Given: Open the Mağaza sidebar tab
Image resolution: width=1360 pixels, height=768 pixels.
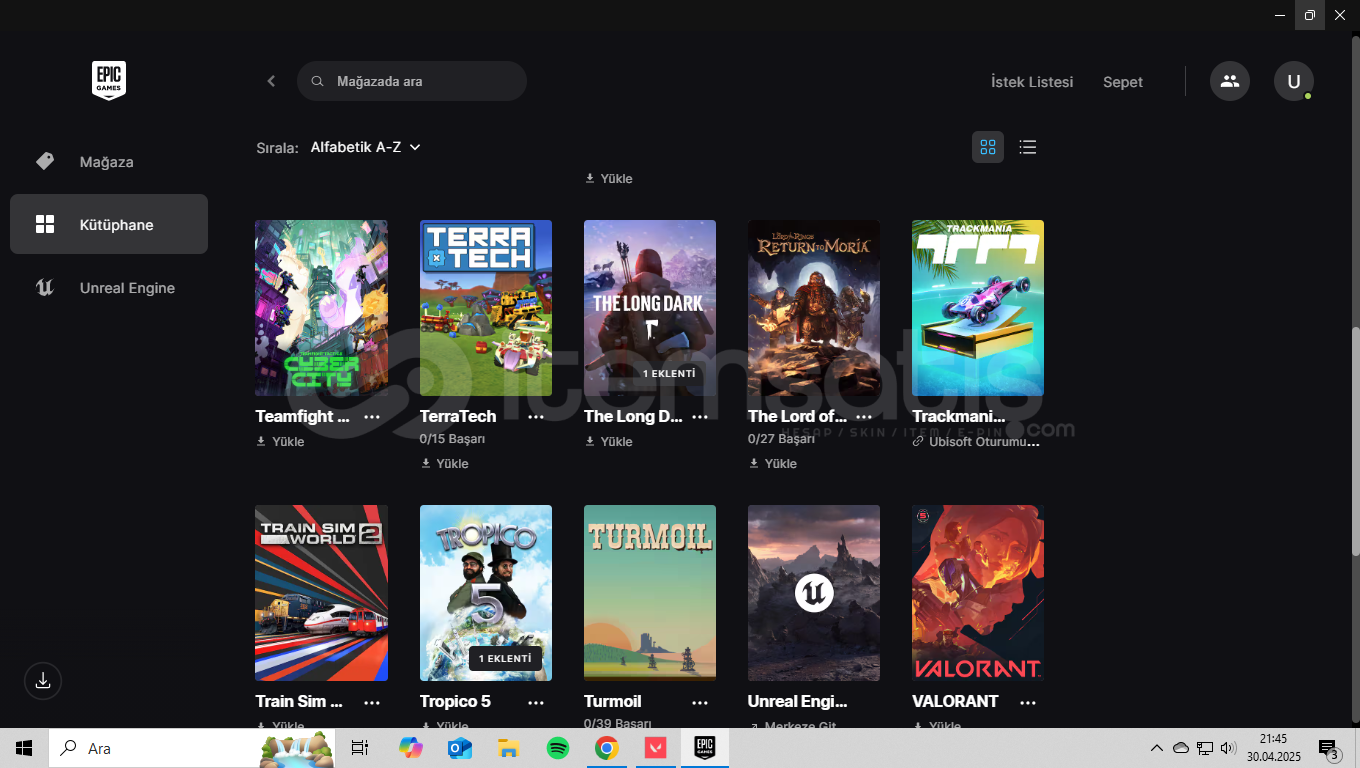Looking at the screenshot, I should click(106, 162).
